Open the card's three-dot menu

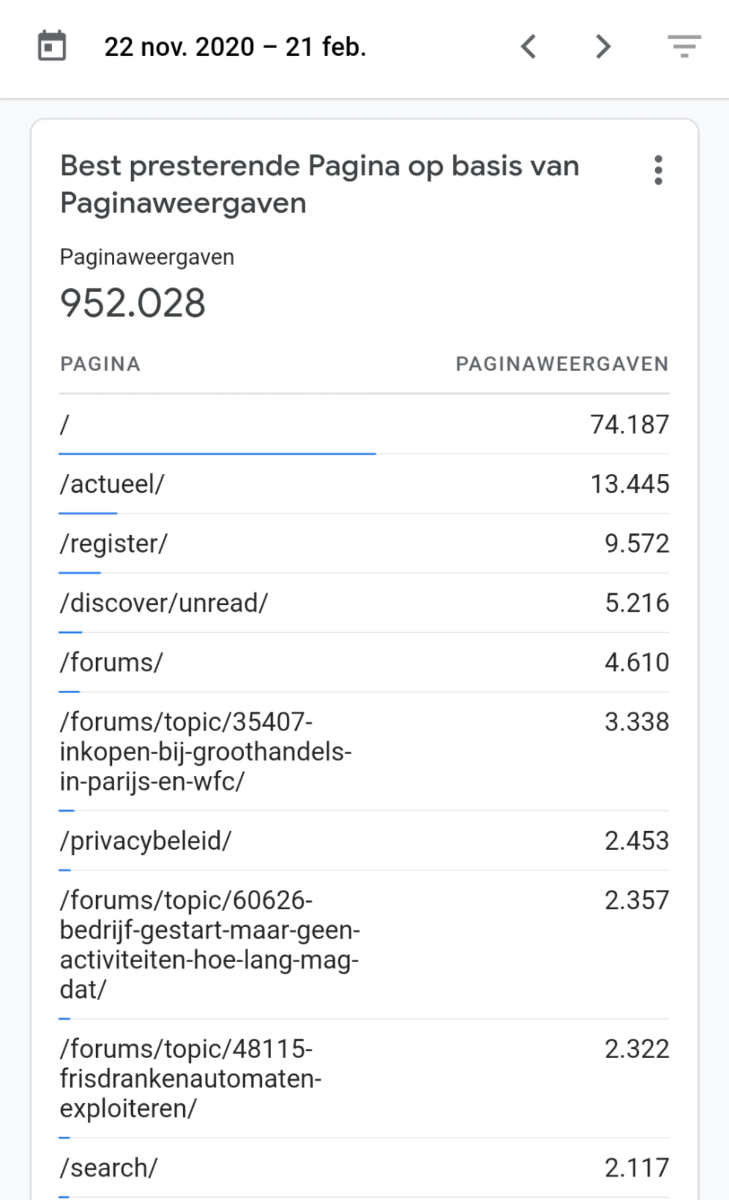coord(657,170)
